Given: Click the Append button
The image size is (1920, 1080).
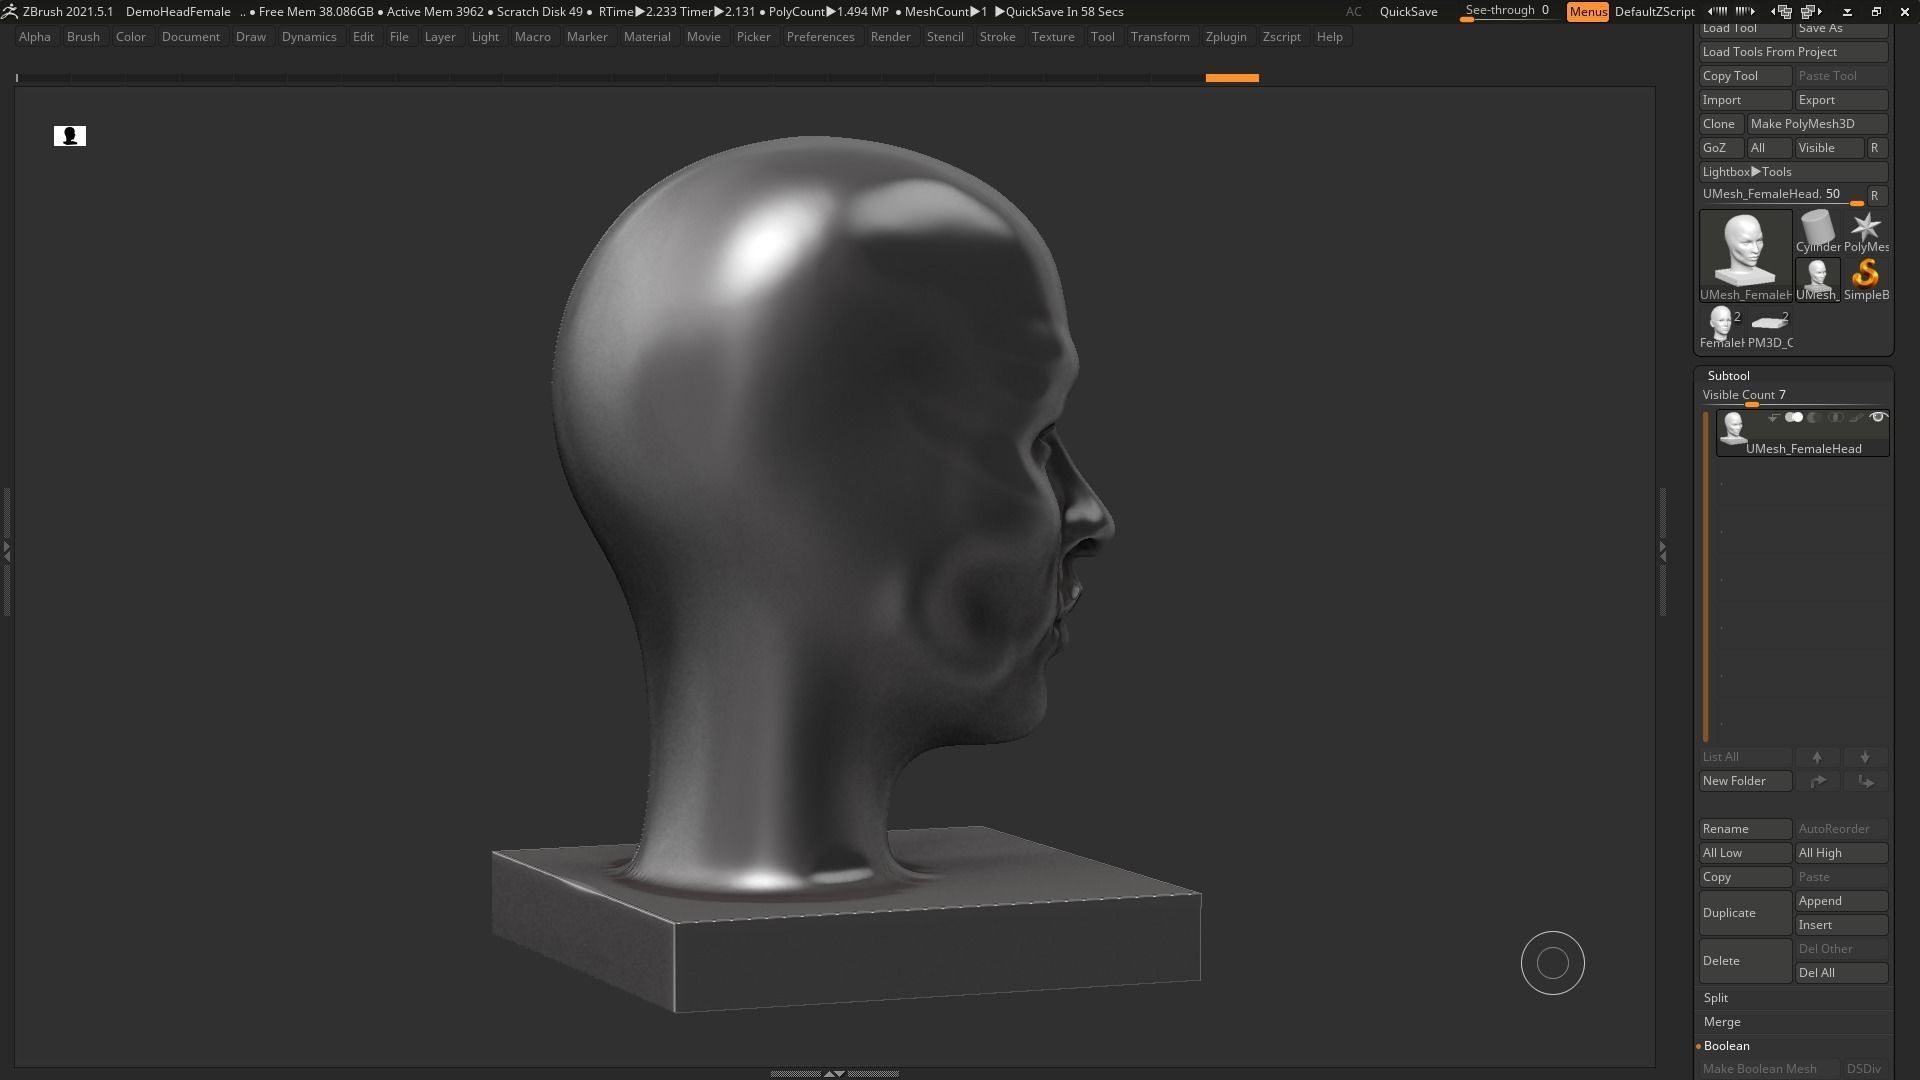Looking at the screenshot, I should tap(1841, 901).
